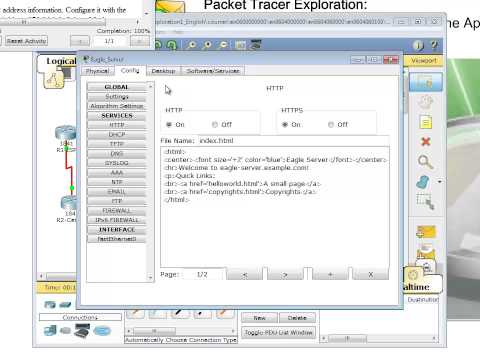Go to previous HTTP page with '<'
Screen dimensions: 480x360
pyautogui.click(x=245, y=275)
